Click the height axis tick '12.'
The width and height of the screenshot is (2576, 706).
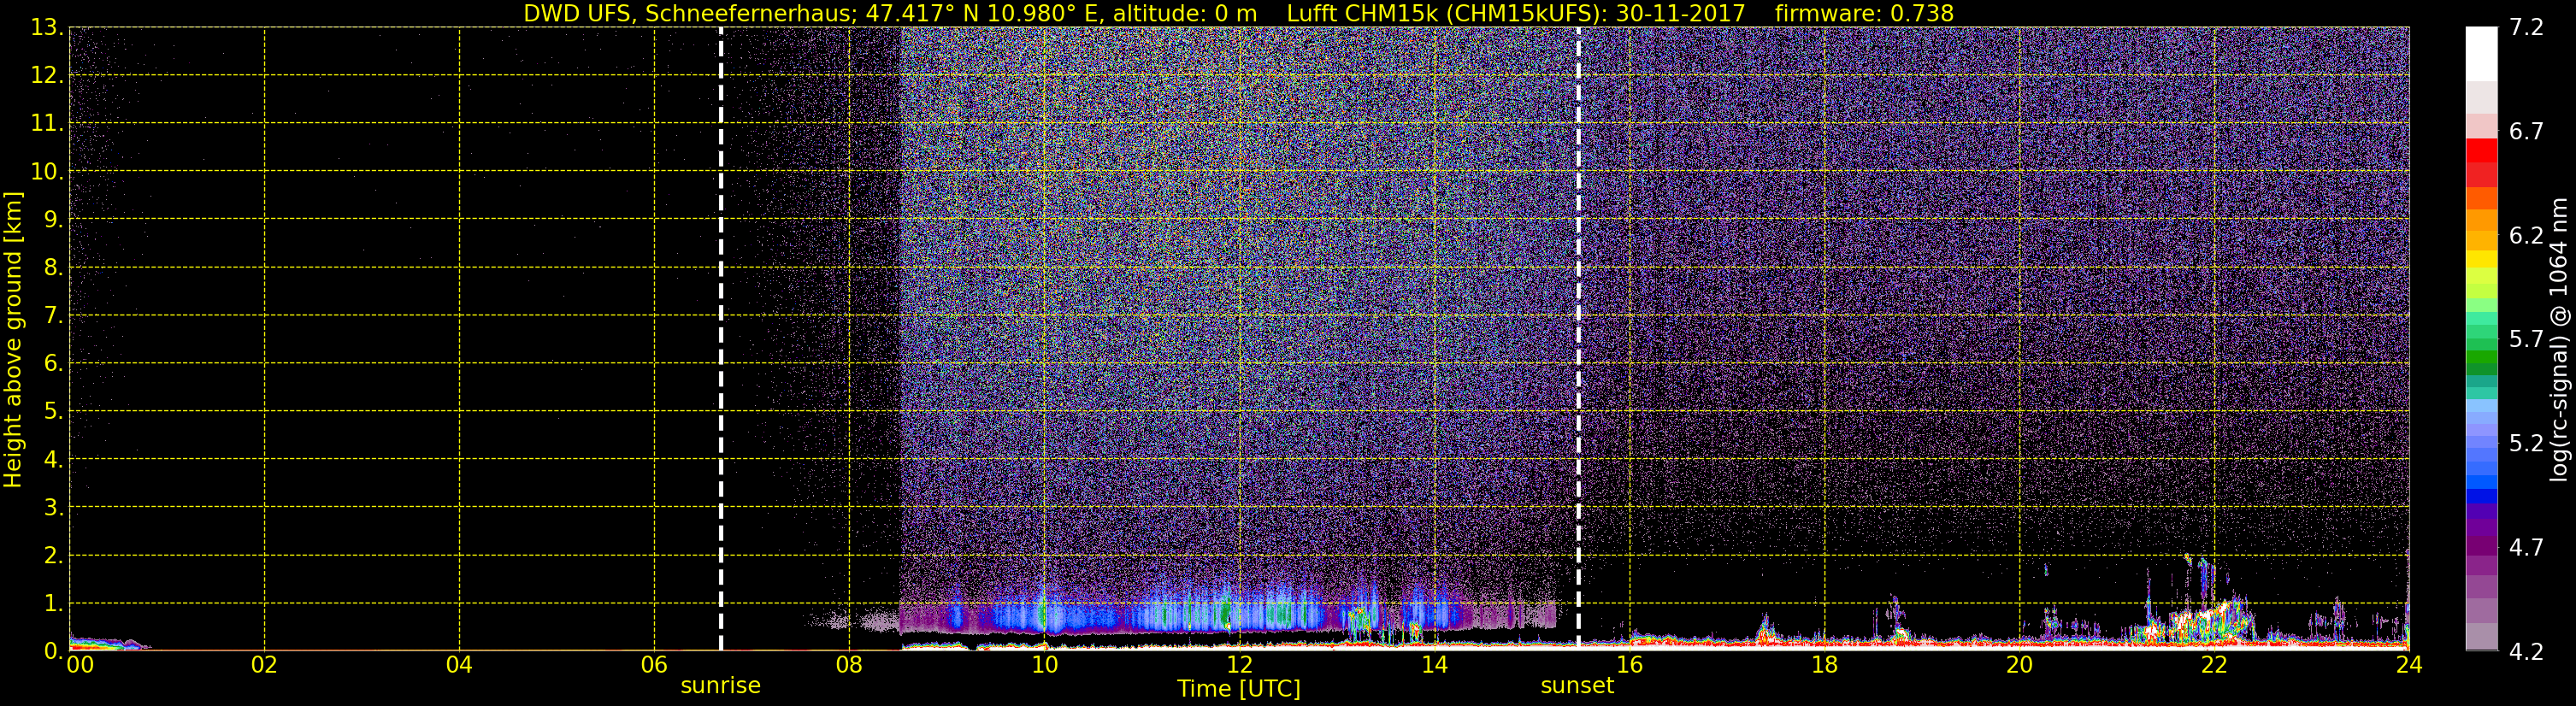coord(46,75)
